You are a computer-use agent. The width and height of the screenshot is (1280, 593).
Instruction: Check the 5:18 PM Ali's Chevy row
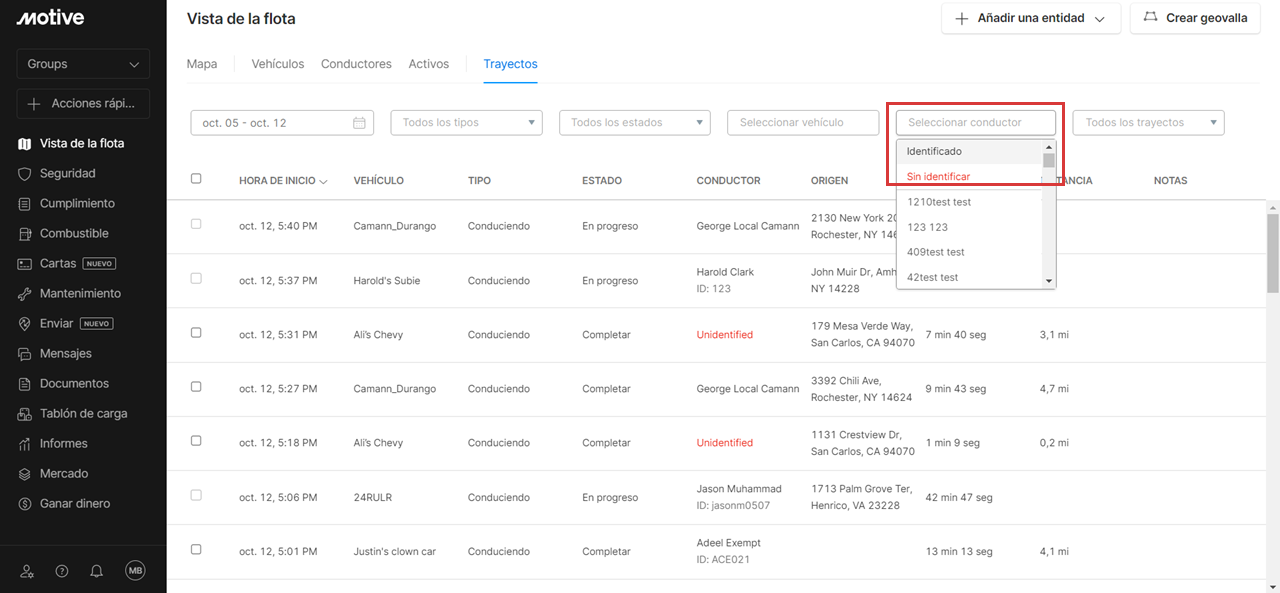coord(196,440)
